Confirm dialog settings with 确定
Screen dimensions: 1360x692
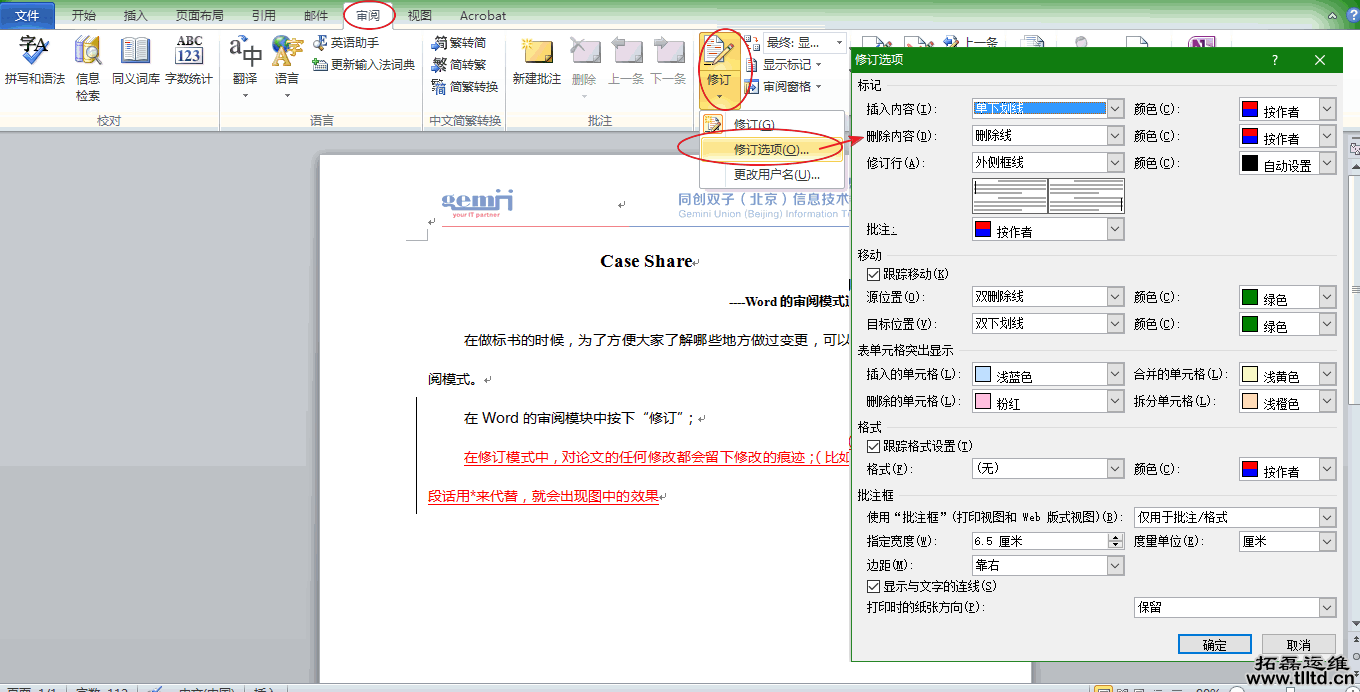pyautogui.click(x=1214, y=644)
